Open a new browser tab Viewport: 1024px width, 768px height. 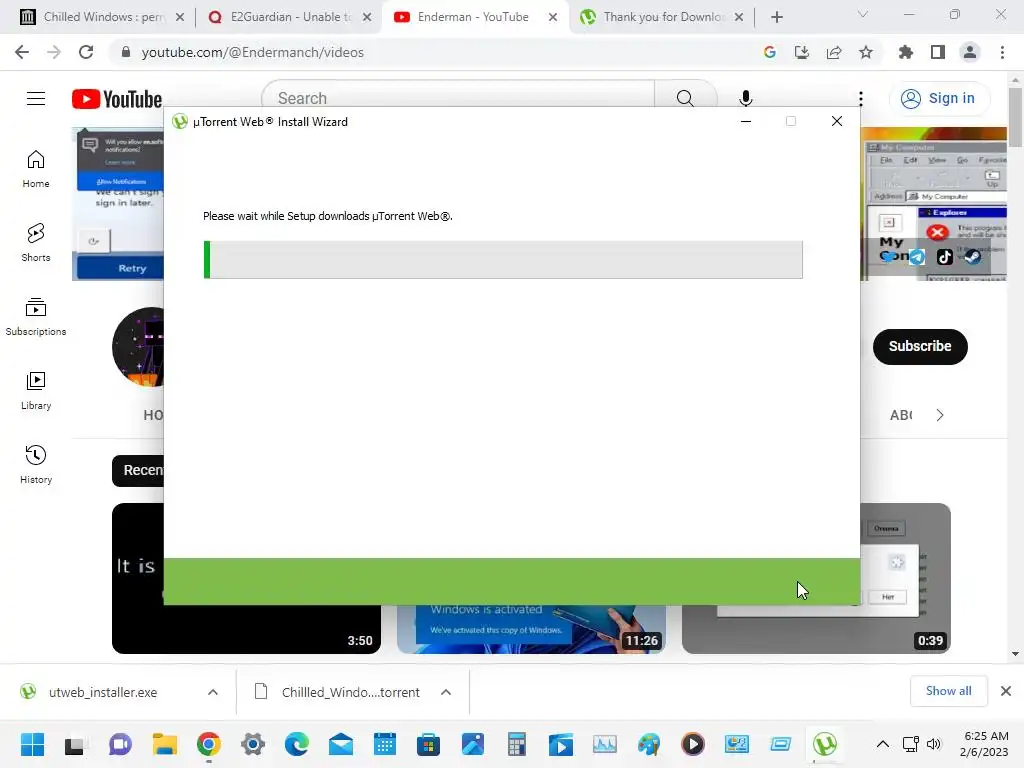(x=776, y=17)
